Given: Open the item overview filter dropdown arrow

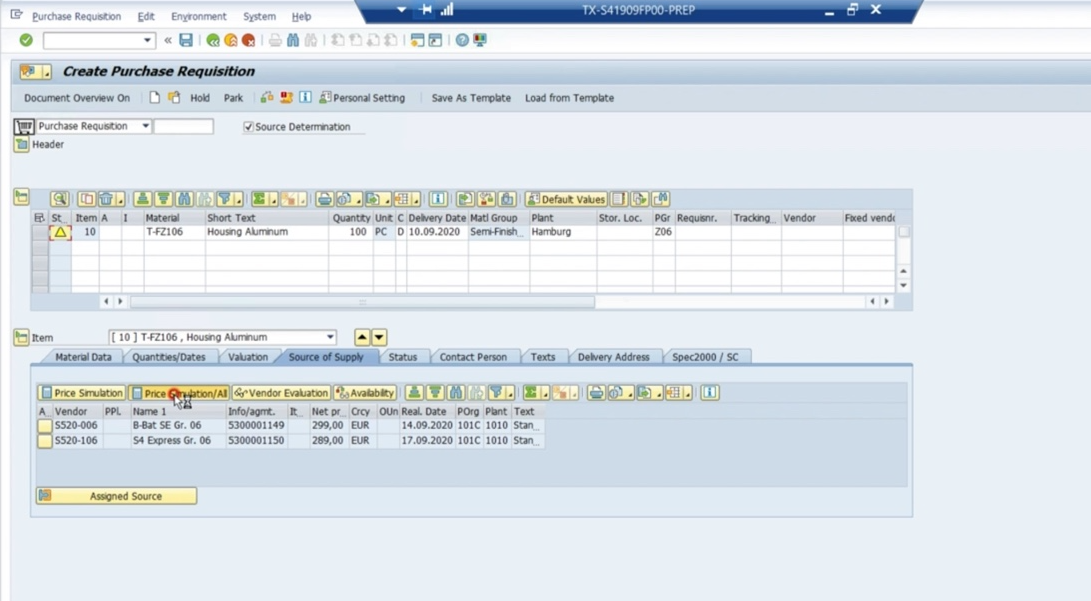Looking at the screenshot, I should [239, 200].
